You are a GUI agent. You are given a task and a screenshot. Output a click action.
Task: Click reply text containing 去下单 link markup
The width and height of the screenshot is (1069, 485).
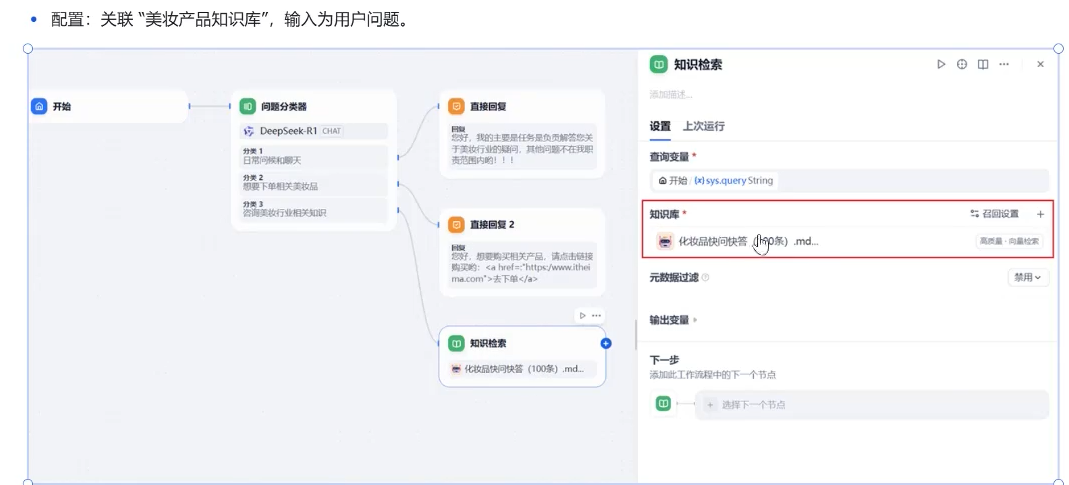click(522, 266)
